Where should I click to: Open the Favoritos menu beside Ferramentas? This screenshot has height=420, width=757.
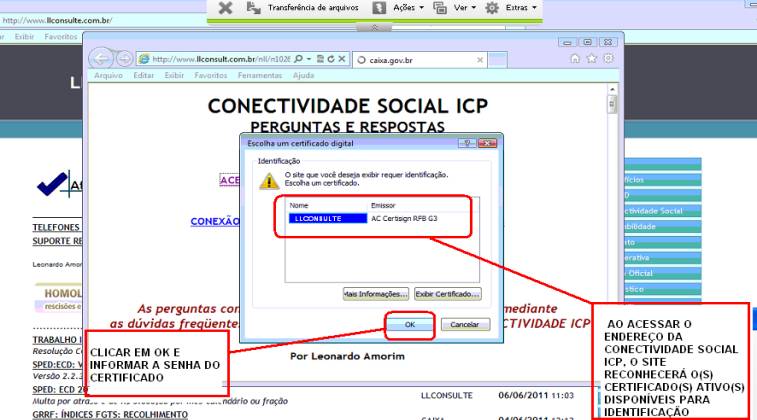(x=210, y=75)
